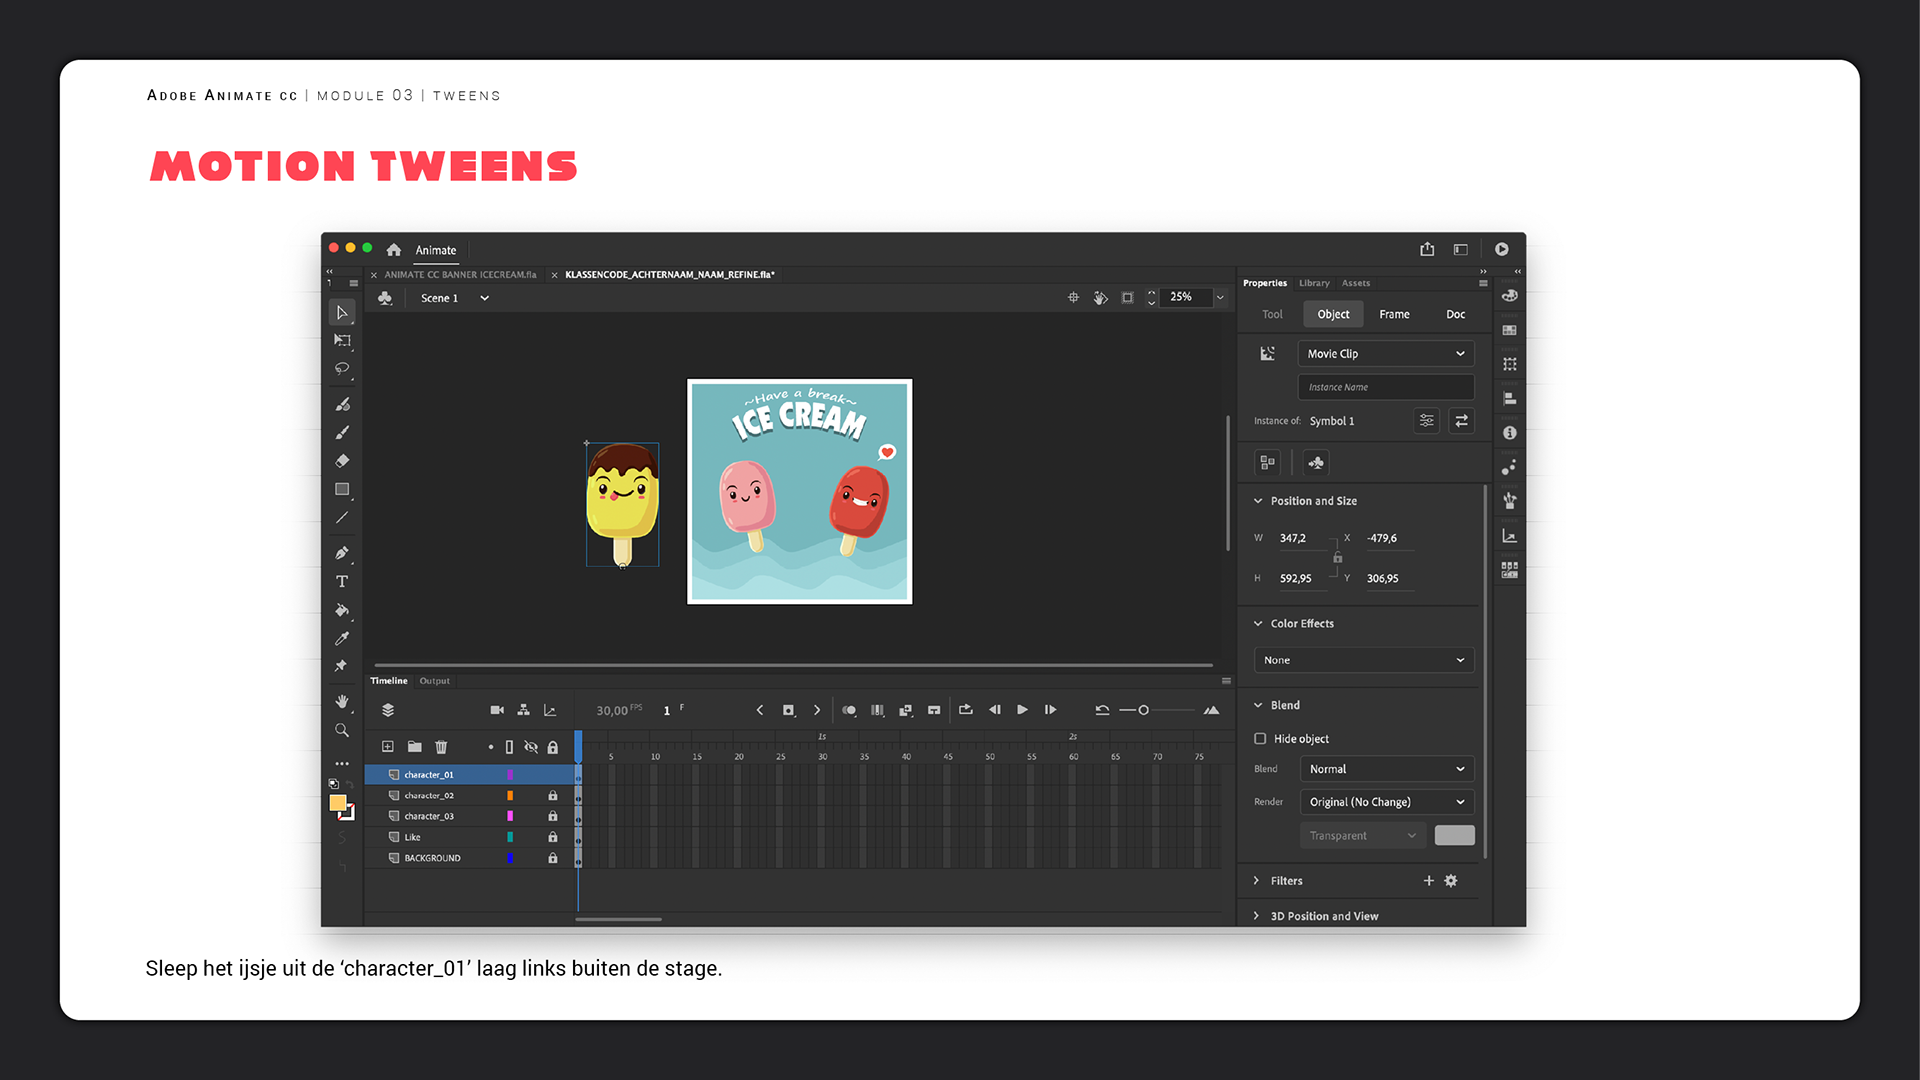This screenshot has width=1920, height=1080.
Task: Unlock the BACKGROUND layer
Action: [552, 859]
